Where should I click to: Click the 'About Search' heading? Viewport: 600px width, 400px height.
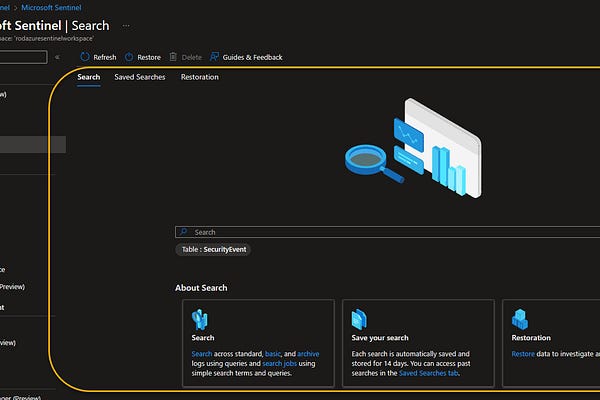coord(201,288)
